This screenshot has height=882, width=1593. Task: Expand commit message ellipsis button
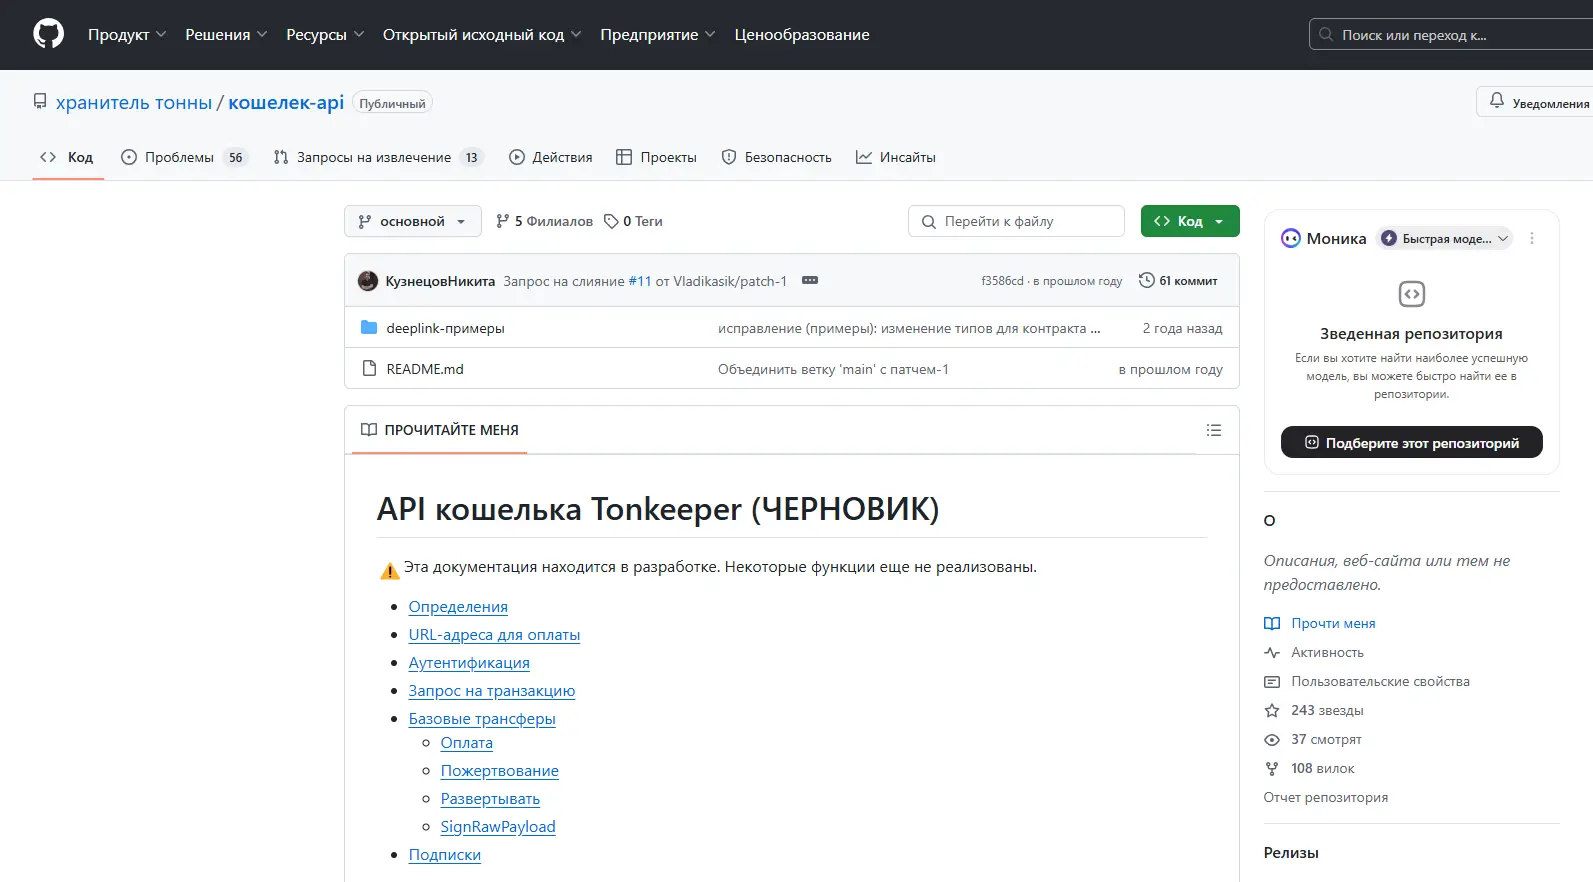pos(810,281)
